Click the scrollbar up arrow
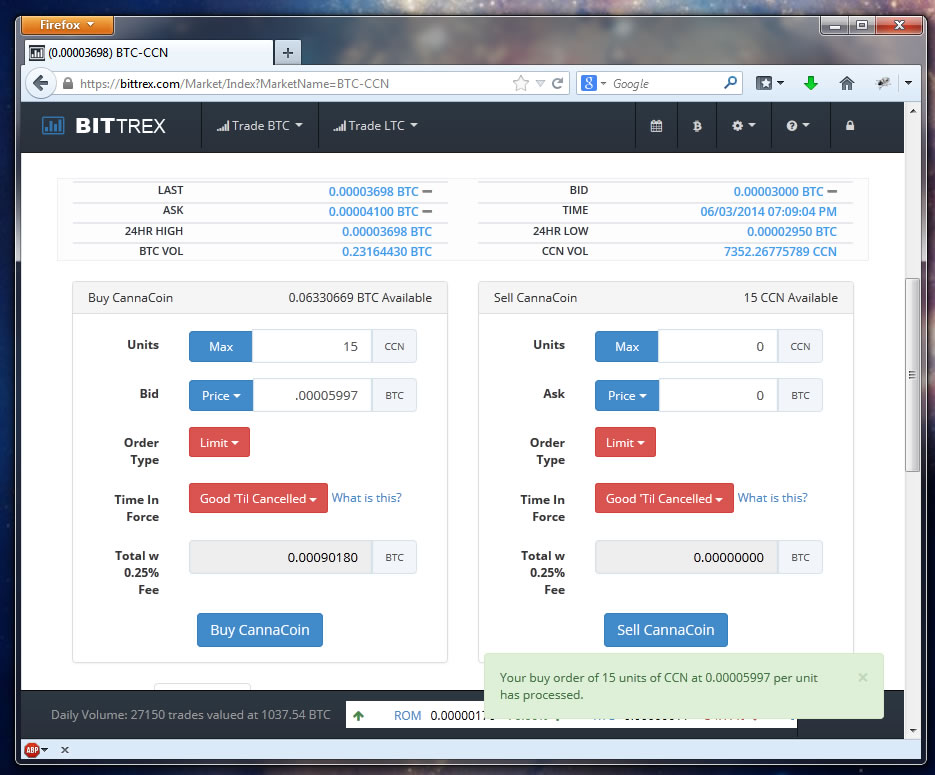Image resolution: width=935 pixels, height=775 pixels. click(x=912, y=111)
